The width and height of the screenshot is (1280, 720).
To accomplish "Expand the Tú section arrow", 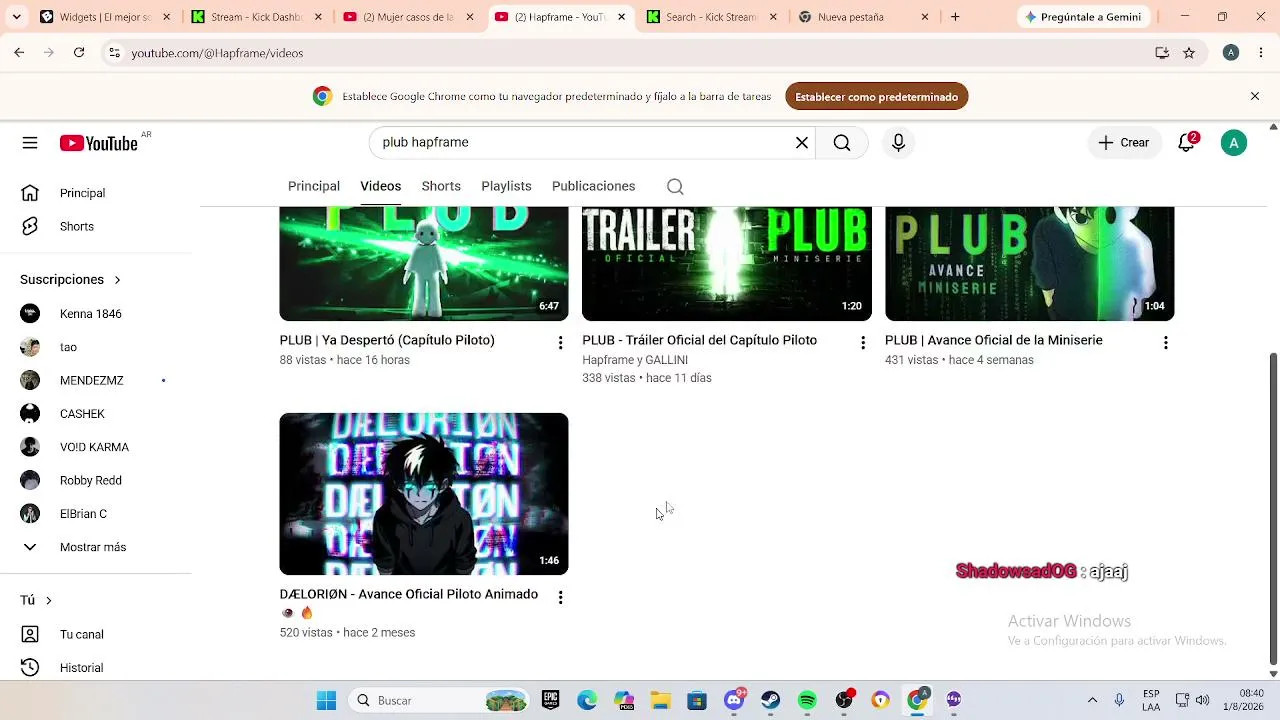I will (x=48, y=600).
